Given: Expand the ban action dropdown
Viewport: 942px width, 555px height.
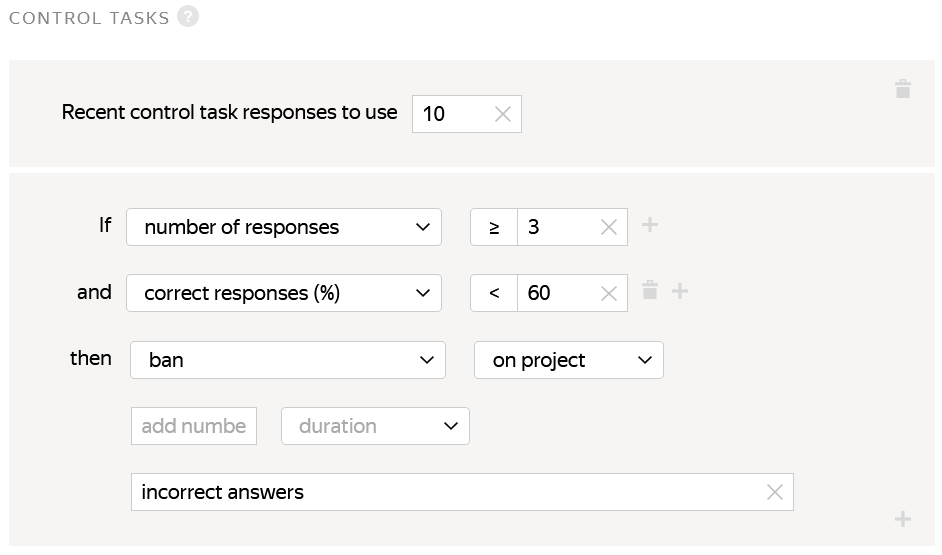Looking at the screenshot, I should (288, 360).
